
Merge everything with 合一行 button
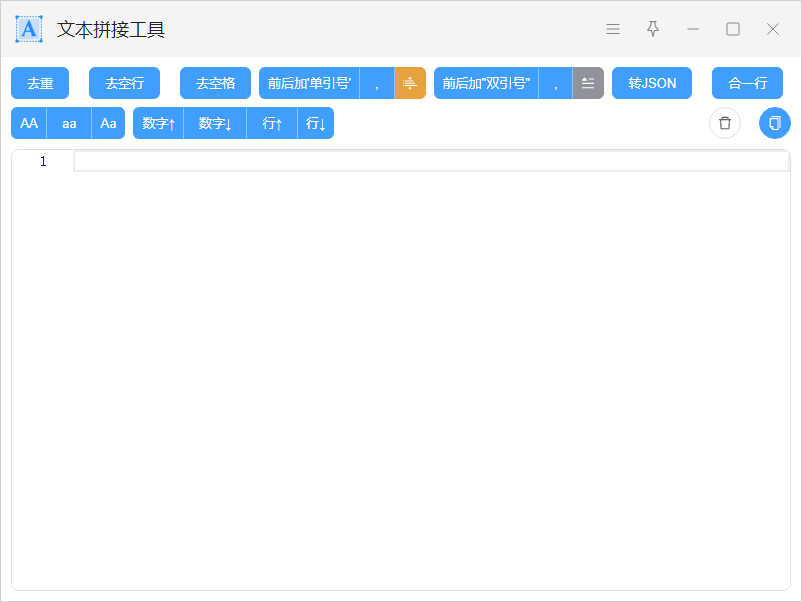(x=747, y=83)
